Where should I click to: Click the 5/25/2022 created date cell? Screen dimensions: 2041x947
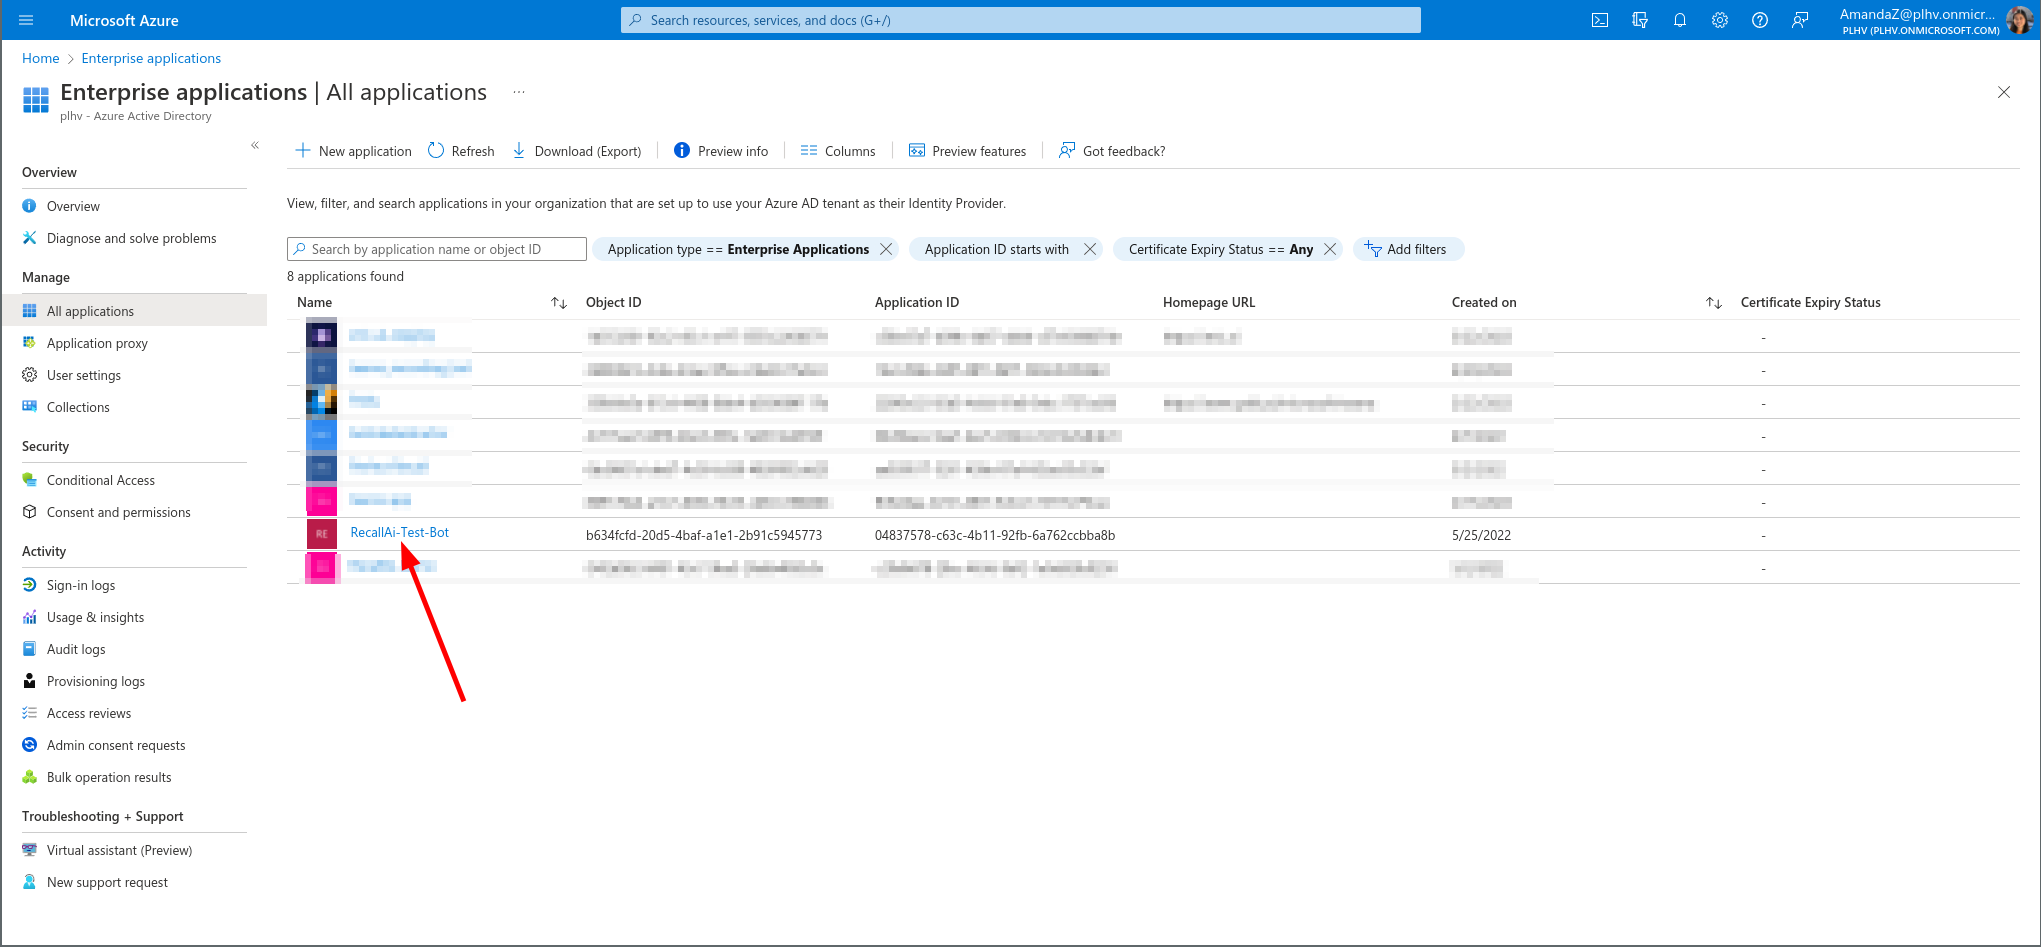click(1481, 535)
